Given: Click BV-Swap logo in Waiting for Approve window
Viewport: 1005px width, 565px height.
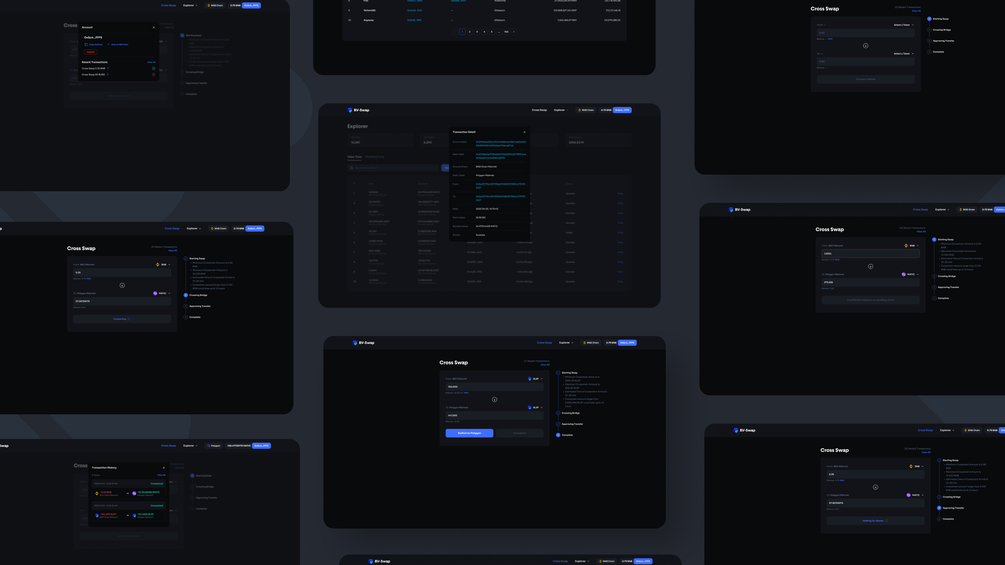Looking at the screenshot, I should pyautogui.click(x=745, y=430).
